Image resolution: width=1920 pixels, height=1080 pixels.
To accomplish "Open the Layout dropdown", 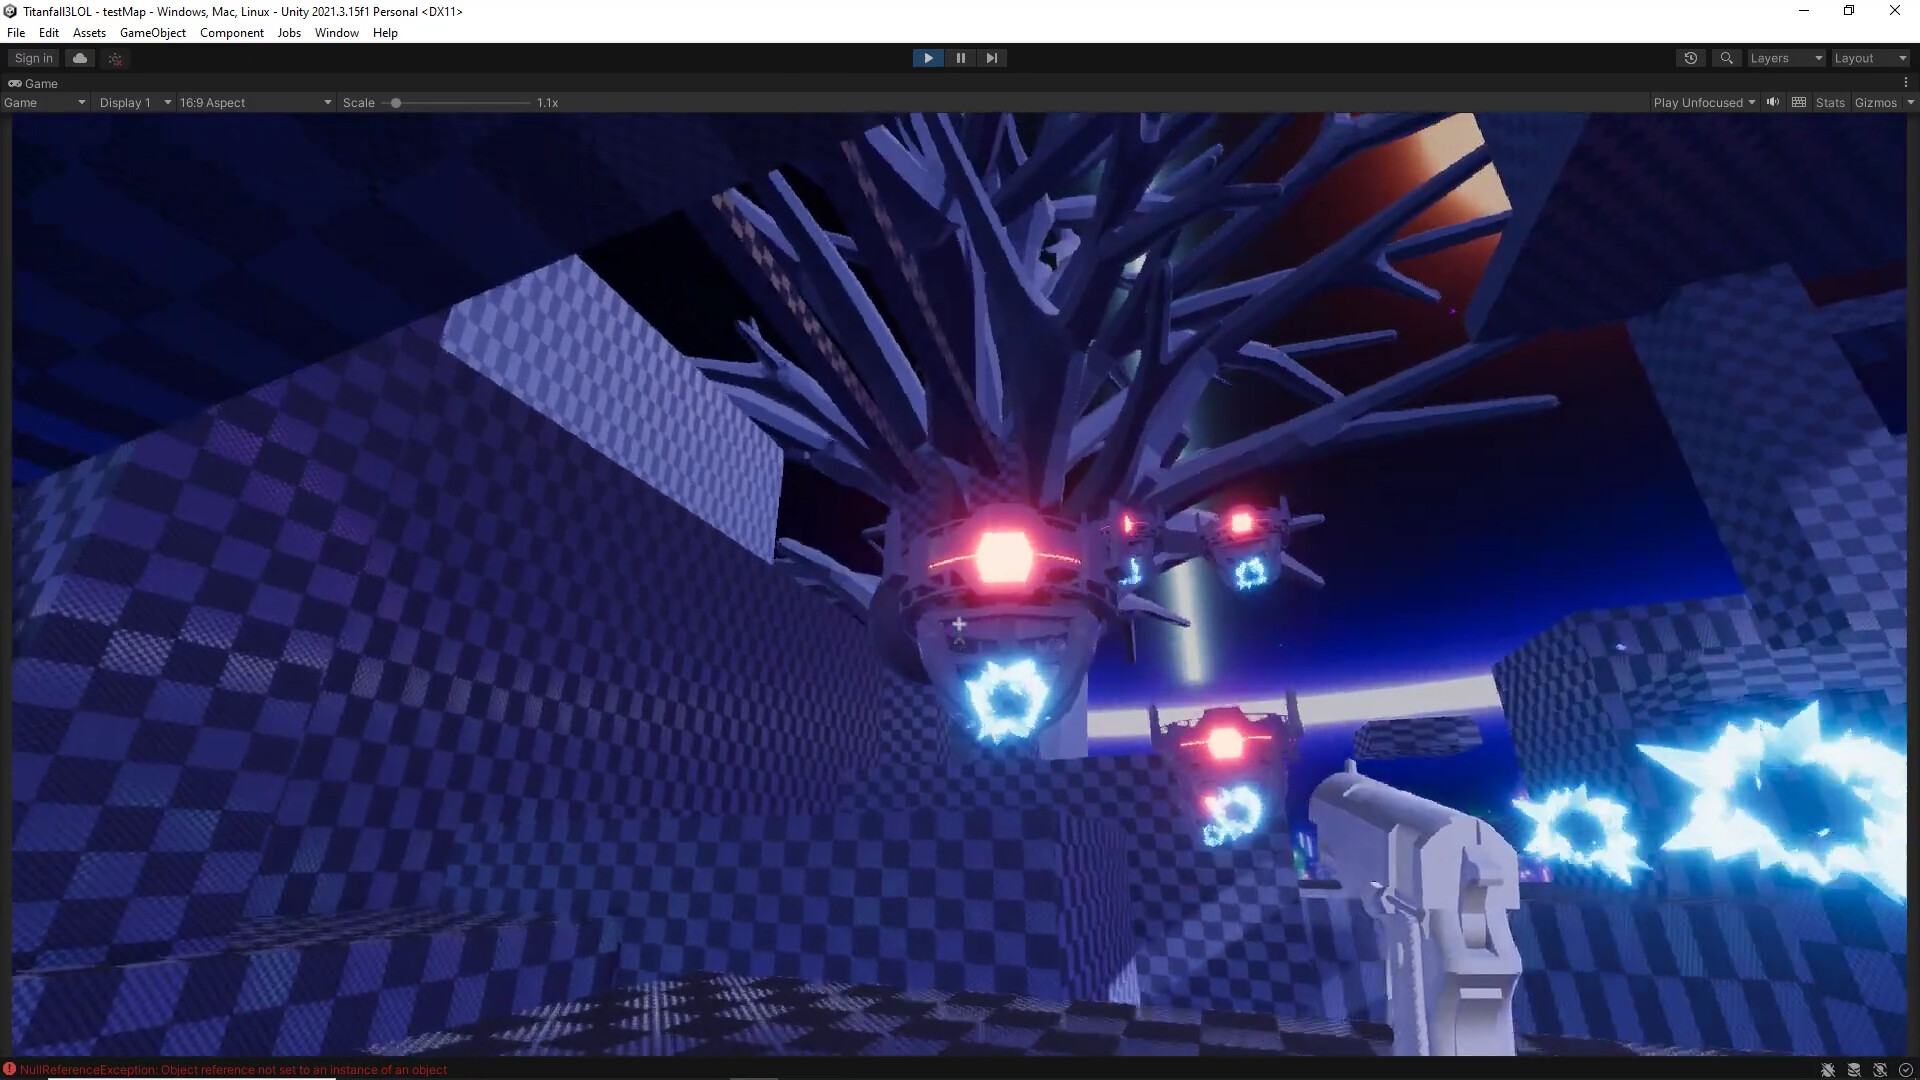I will (x=1868, y=58).
